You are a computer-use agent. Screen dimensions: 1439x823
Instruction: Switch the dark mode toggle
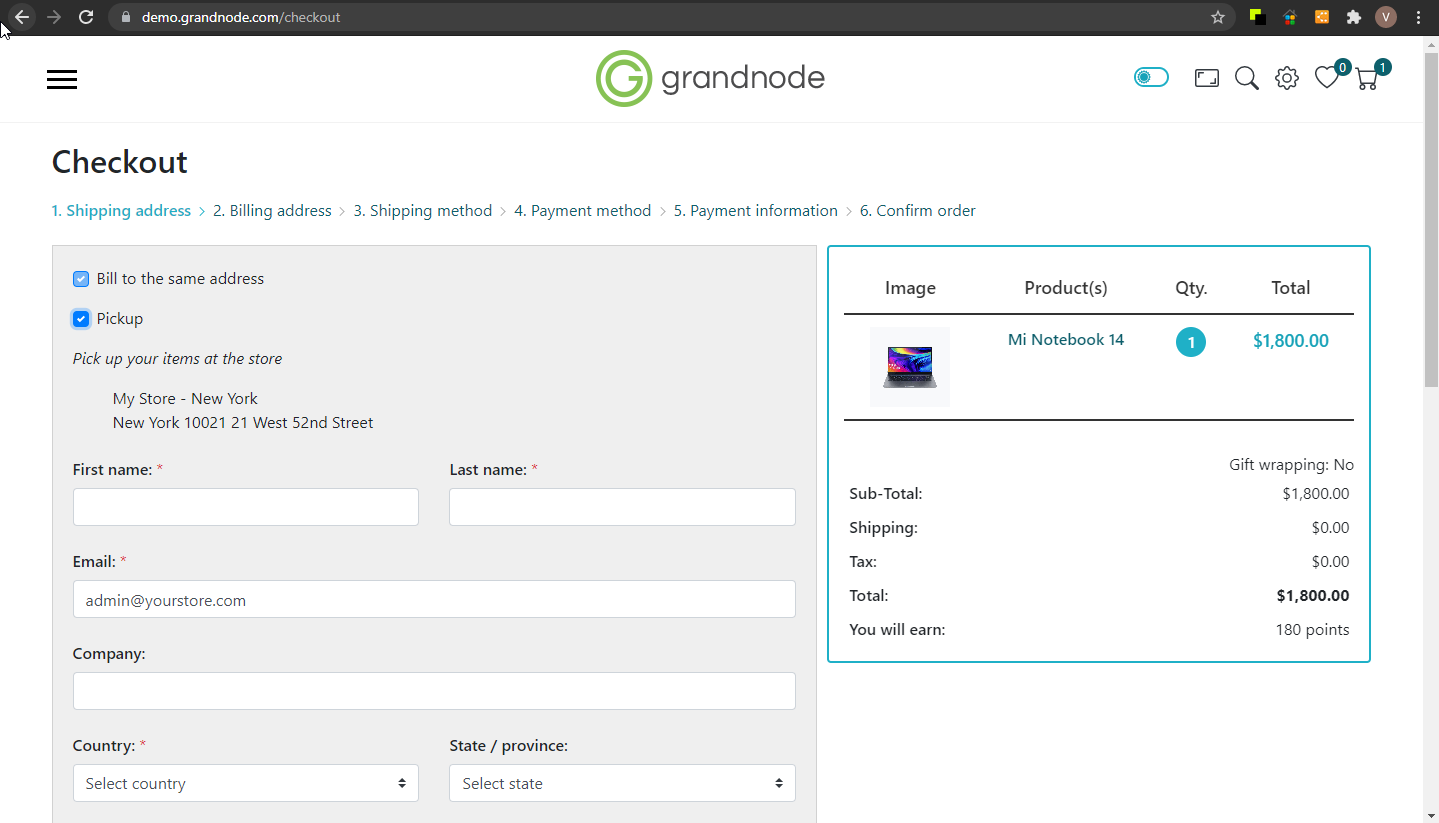[1151, 76]
